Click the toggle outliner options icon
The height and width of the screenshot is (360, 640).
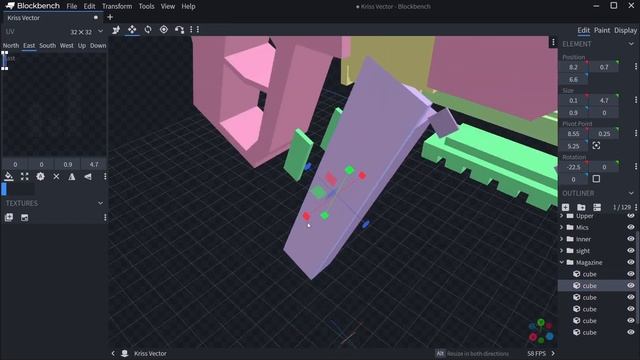[597, 207]
